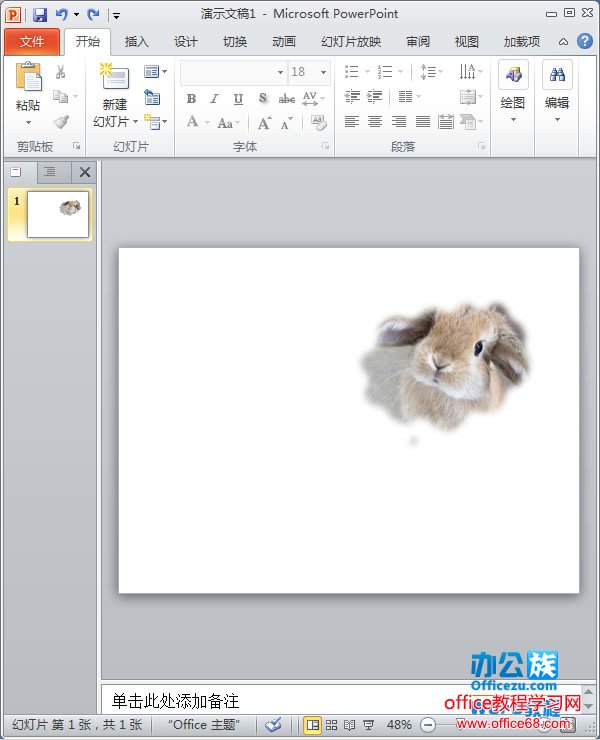
Task: Open the Editing (编辑) binoculars menu
Action: [x=557, y=90]
